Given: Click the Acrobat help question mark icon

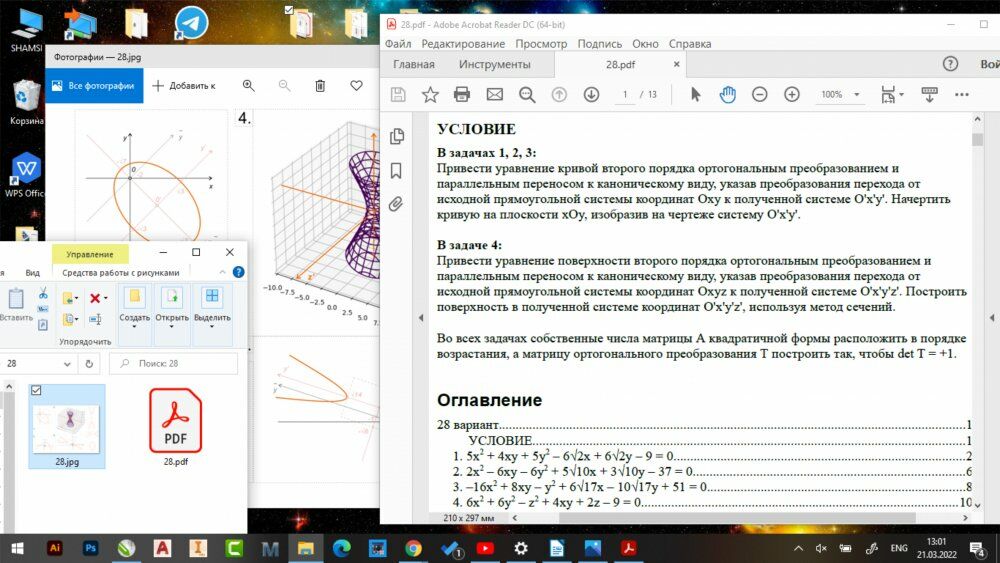Looking at the screenshot, I should coord(950,64).
